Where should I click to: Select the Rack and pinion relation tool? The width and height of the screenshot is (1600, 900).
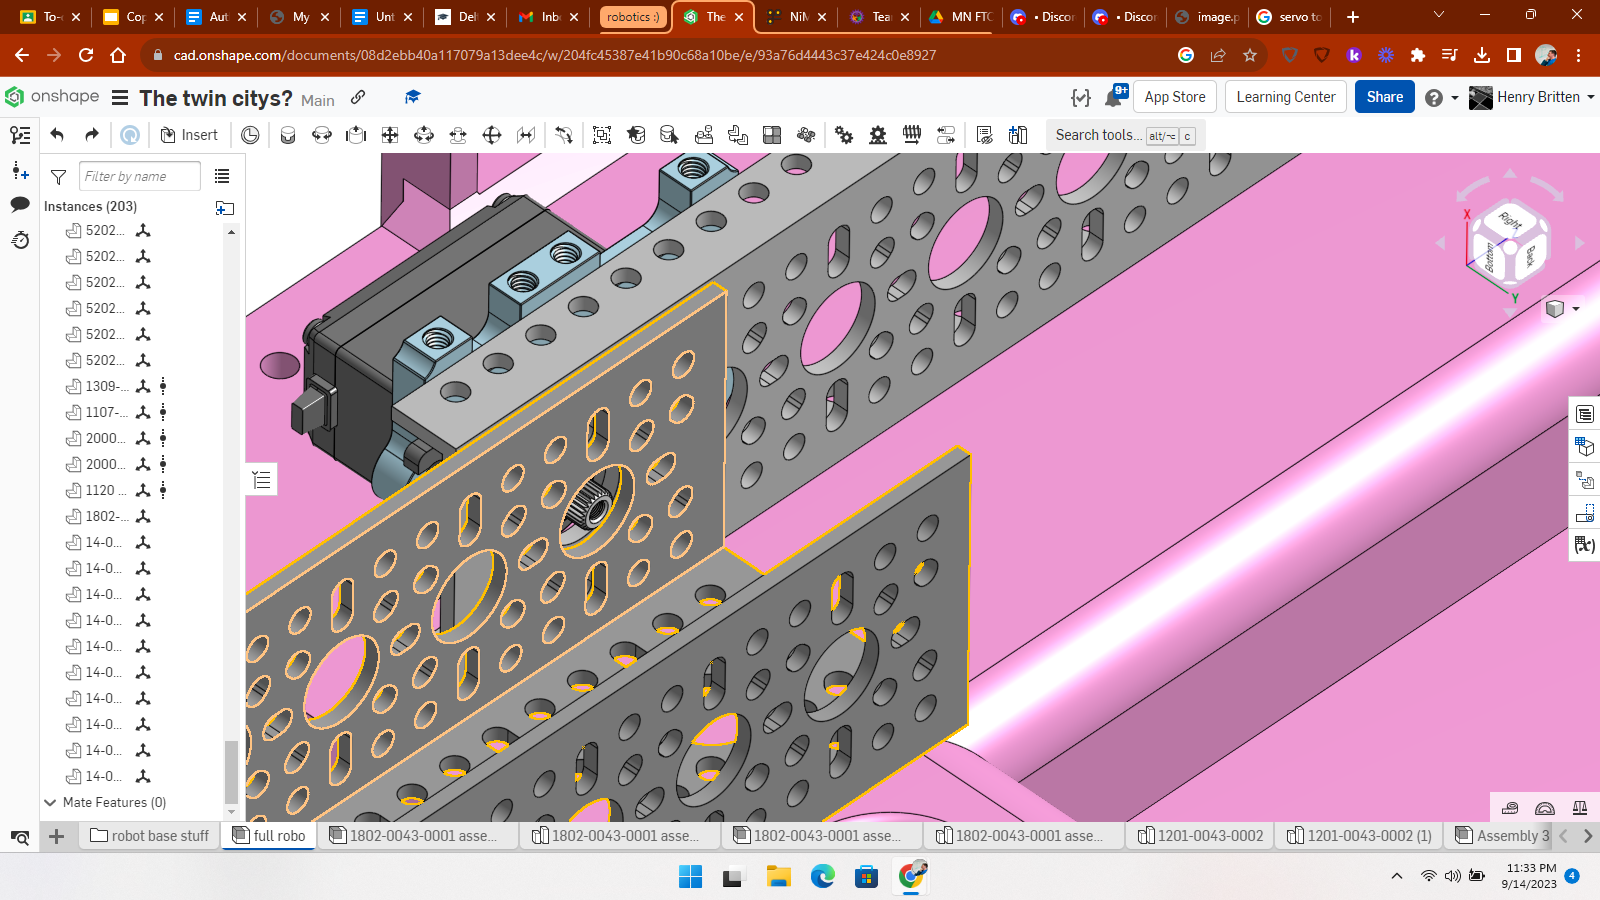[x=878, y=135]
